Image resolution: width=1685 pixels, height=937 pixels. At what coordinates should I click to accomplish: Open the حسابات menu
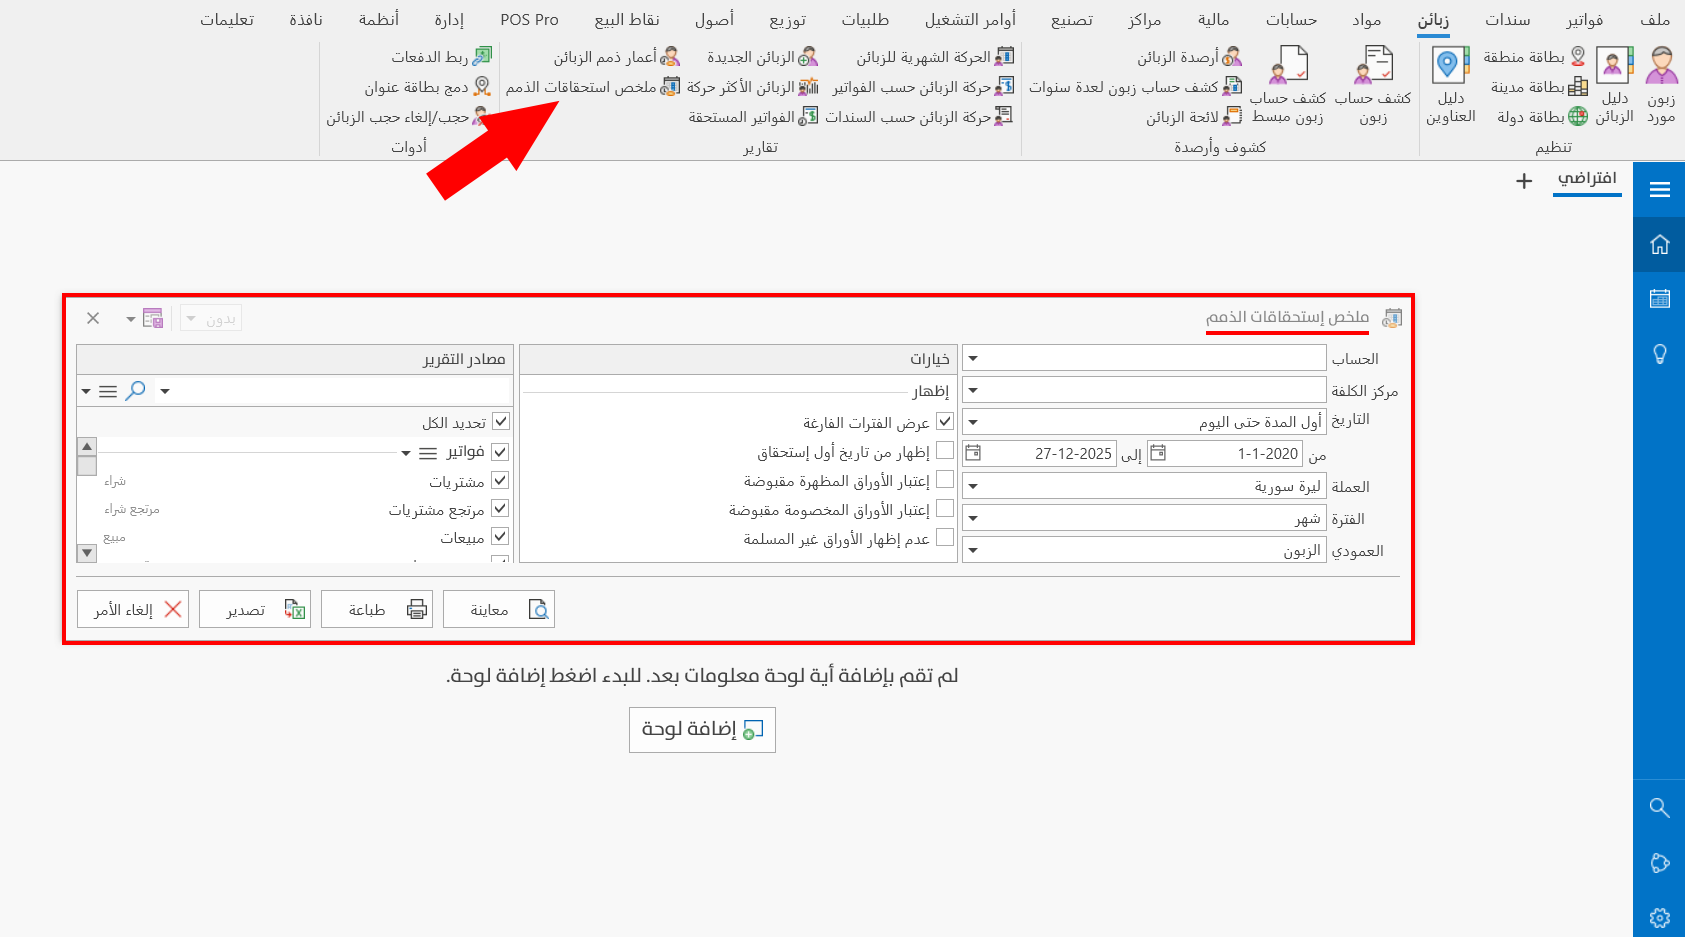tap(1290, 19)
